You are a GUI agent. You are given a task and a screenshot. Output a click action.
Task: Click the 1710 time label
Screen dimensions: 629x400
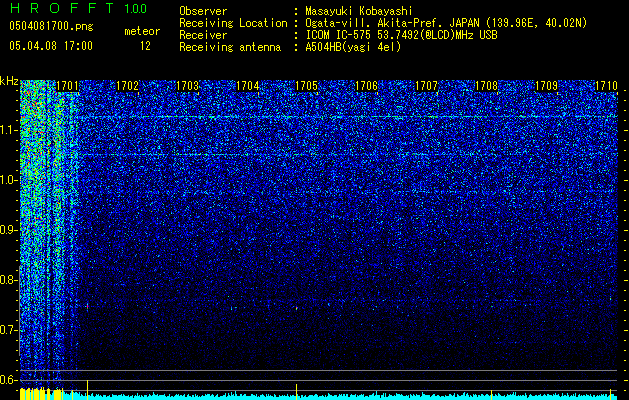tap(606, 86)
